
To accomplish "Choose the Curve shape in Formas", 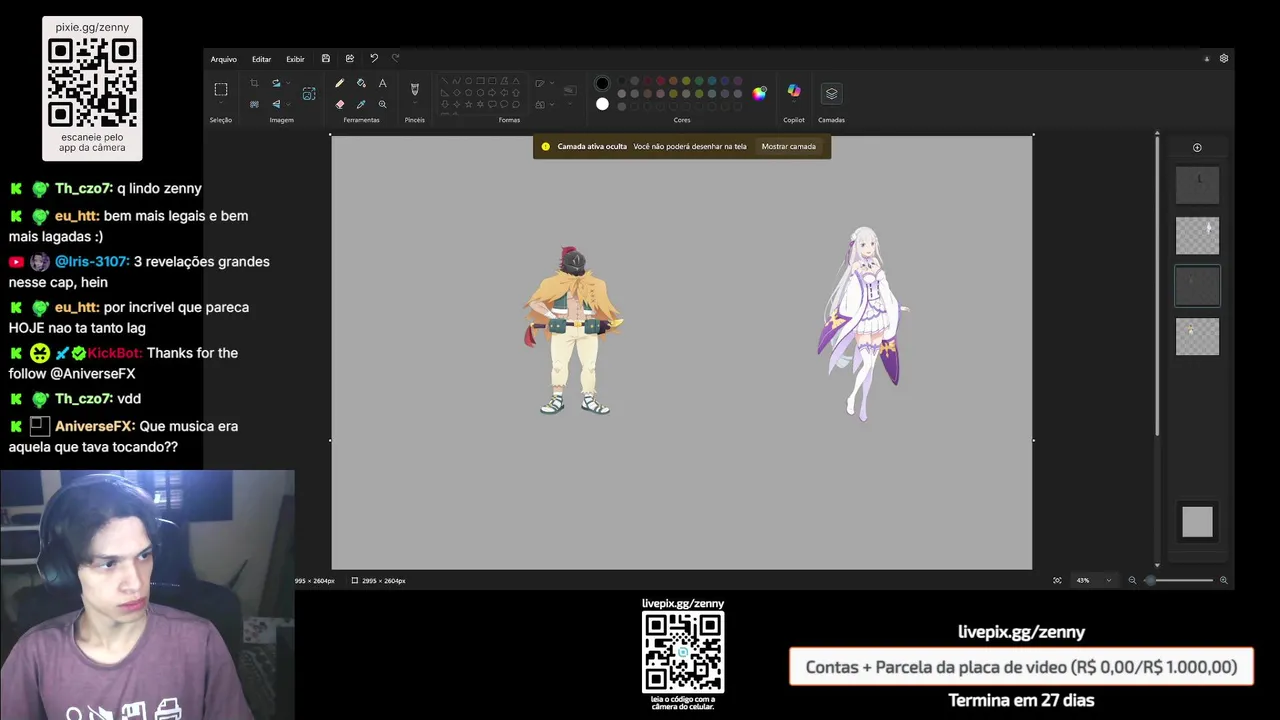I will tap(457, 81).
